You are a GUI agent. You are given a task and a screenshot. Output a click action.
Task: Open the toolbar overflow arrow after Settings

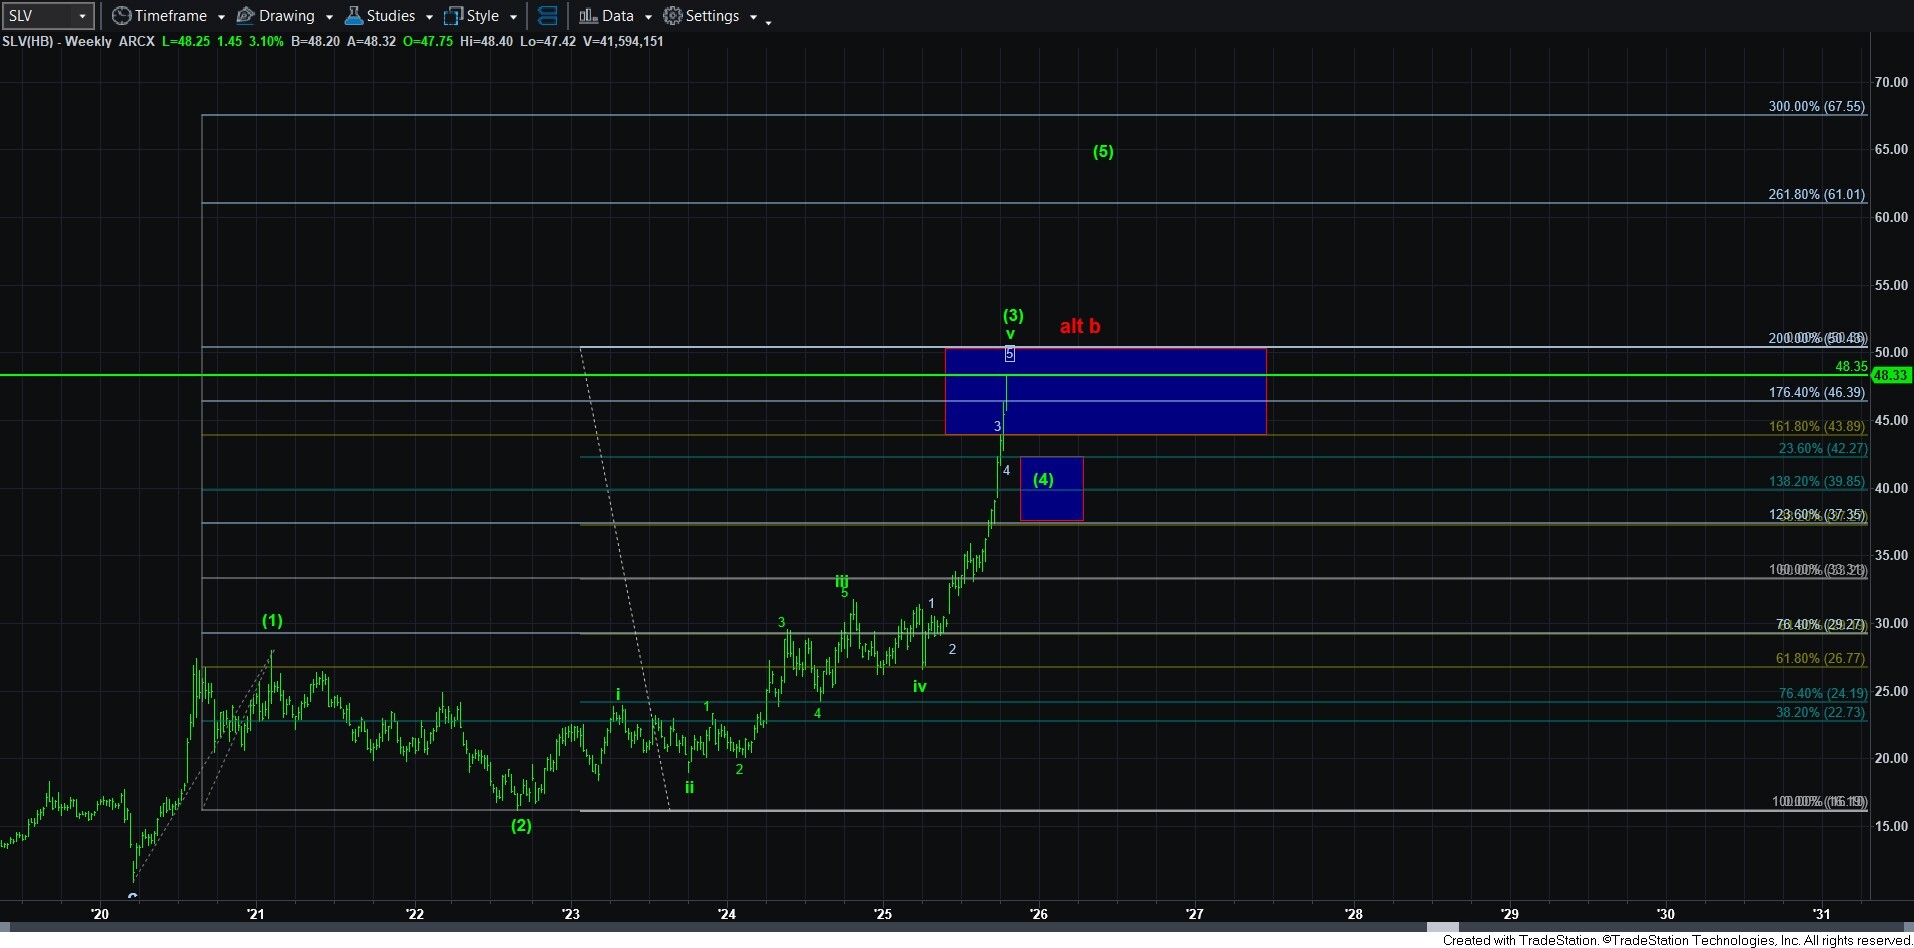(x=768, y=22)
